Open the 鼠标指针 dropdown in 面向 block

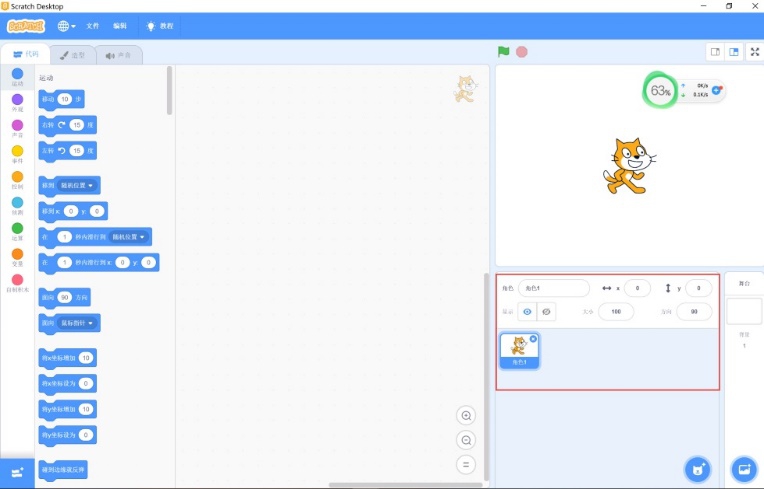point(77,323)
